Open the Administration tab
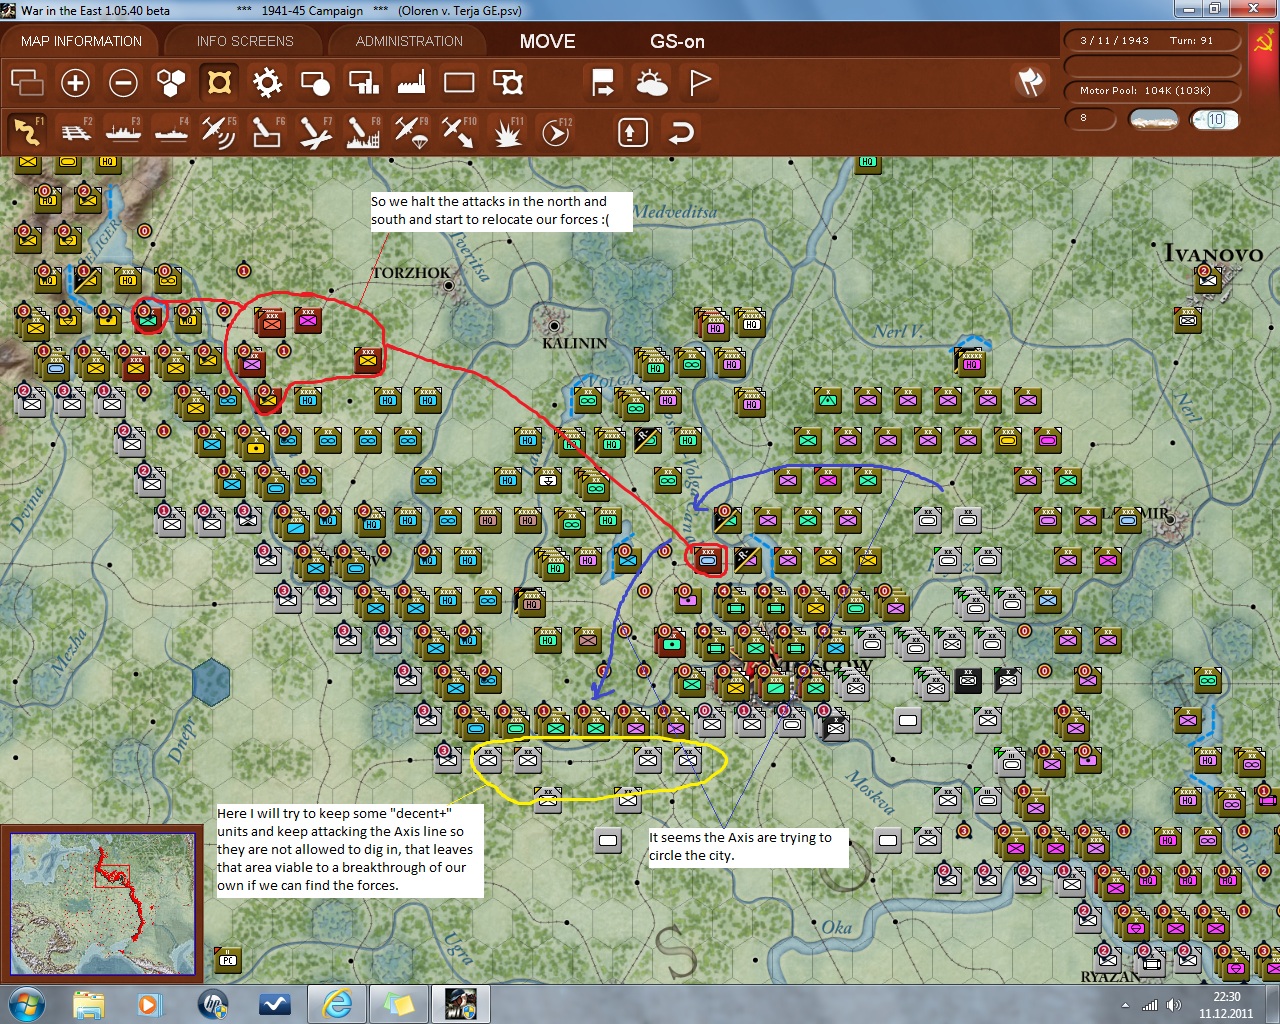This screenshot has height=1024, width=1280. click(409, 41)
